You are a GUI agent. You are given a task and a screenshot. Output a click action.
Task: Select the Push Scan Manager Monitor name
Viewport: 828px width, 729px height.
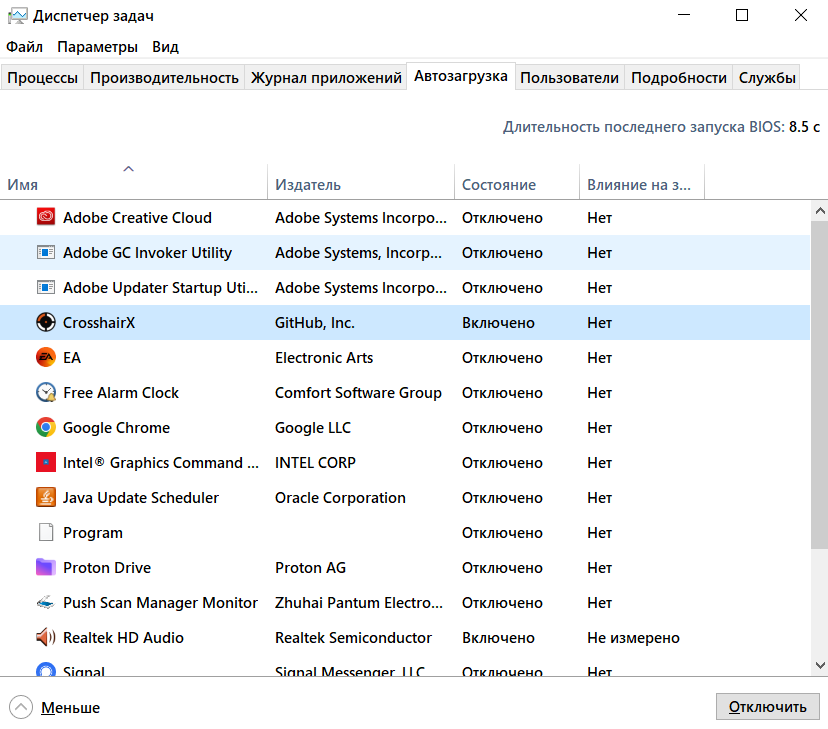pos(160,603)
